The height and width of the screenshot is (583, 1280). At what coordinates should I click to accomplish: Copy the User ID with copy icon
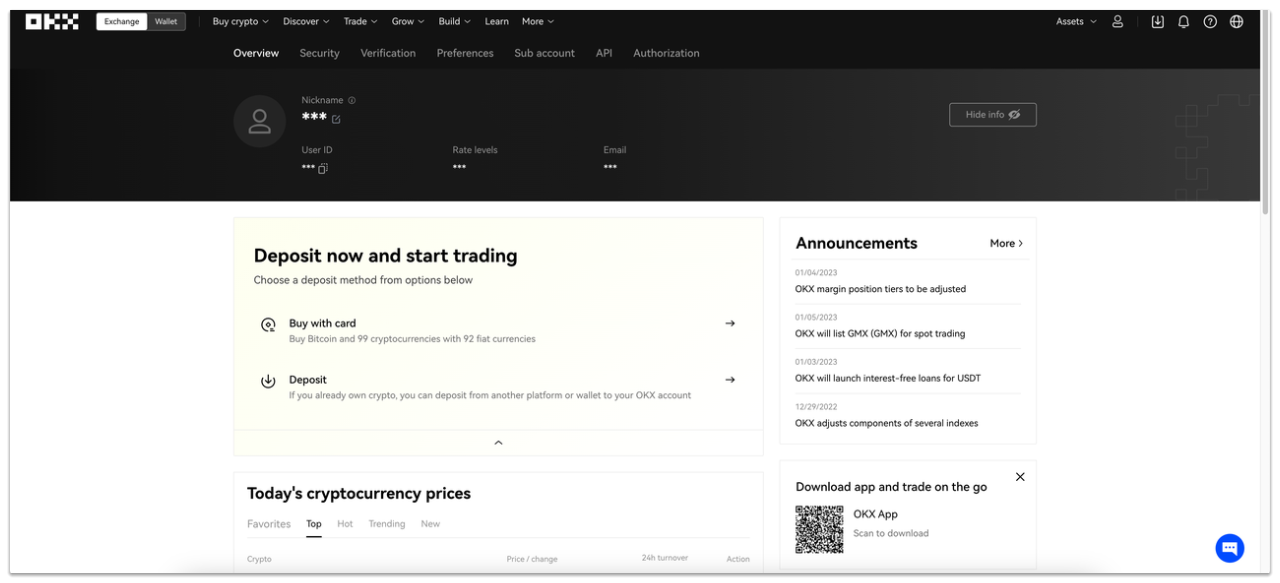pyautogui.click(x=323, y=168)
